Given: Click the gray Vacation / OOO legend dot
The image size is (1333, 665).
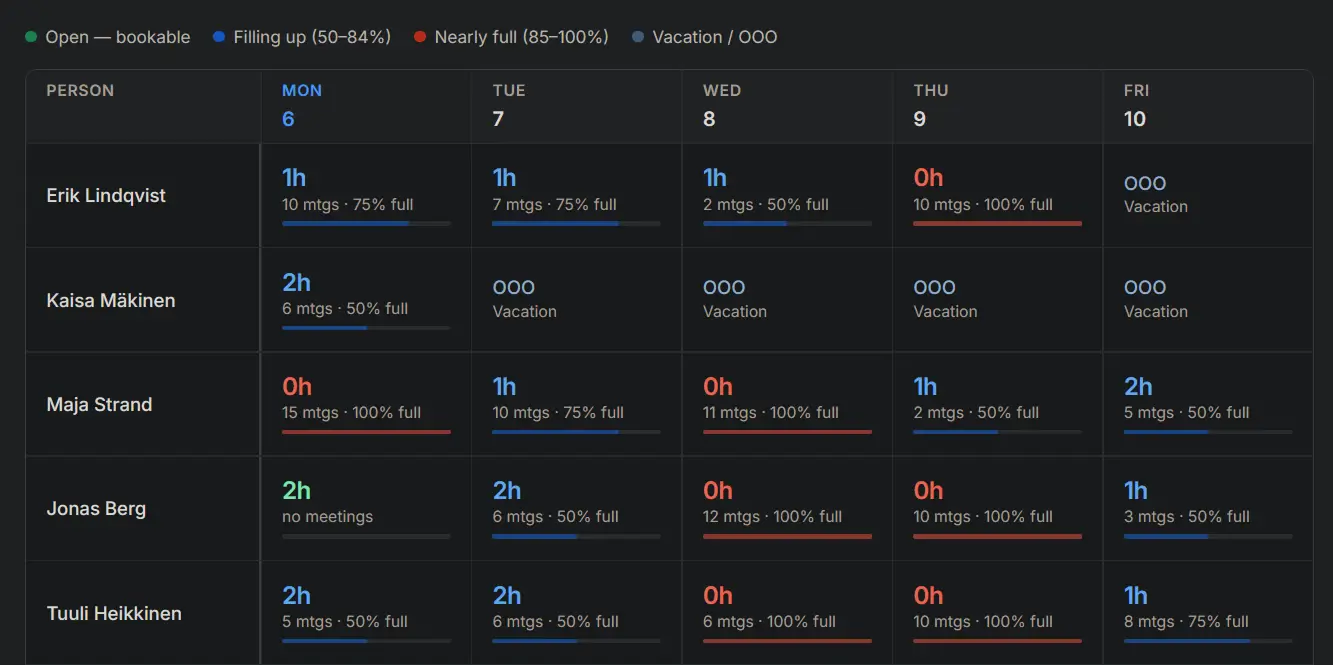Looking at the screenshot, I should point(637,36).
